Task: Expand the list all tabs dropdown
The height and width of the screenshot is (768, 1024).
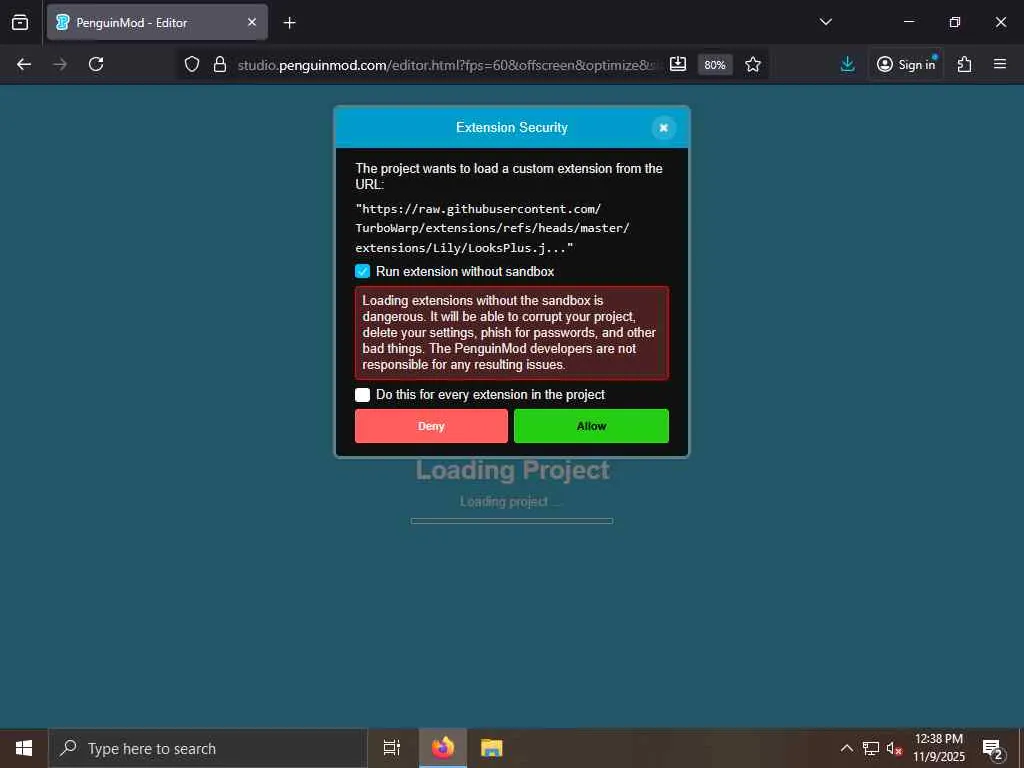Action: 826,22
